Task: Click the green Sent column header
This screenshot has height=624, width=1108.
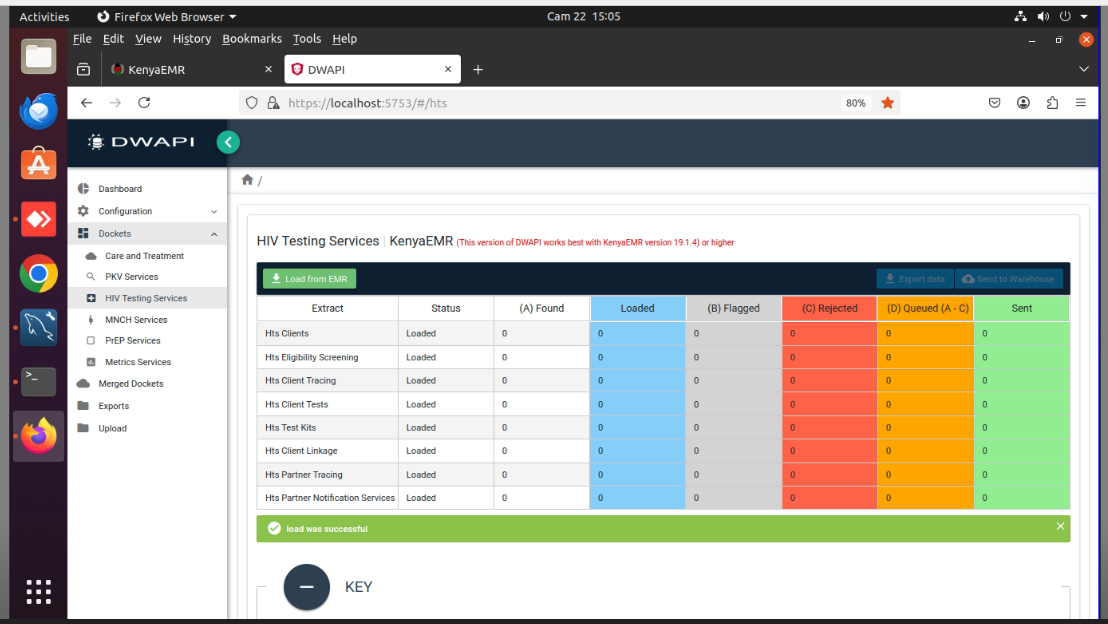Action: (x=1022, y=308)
